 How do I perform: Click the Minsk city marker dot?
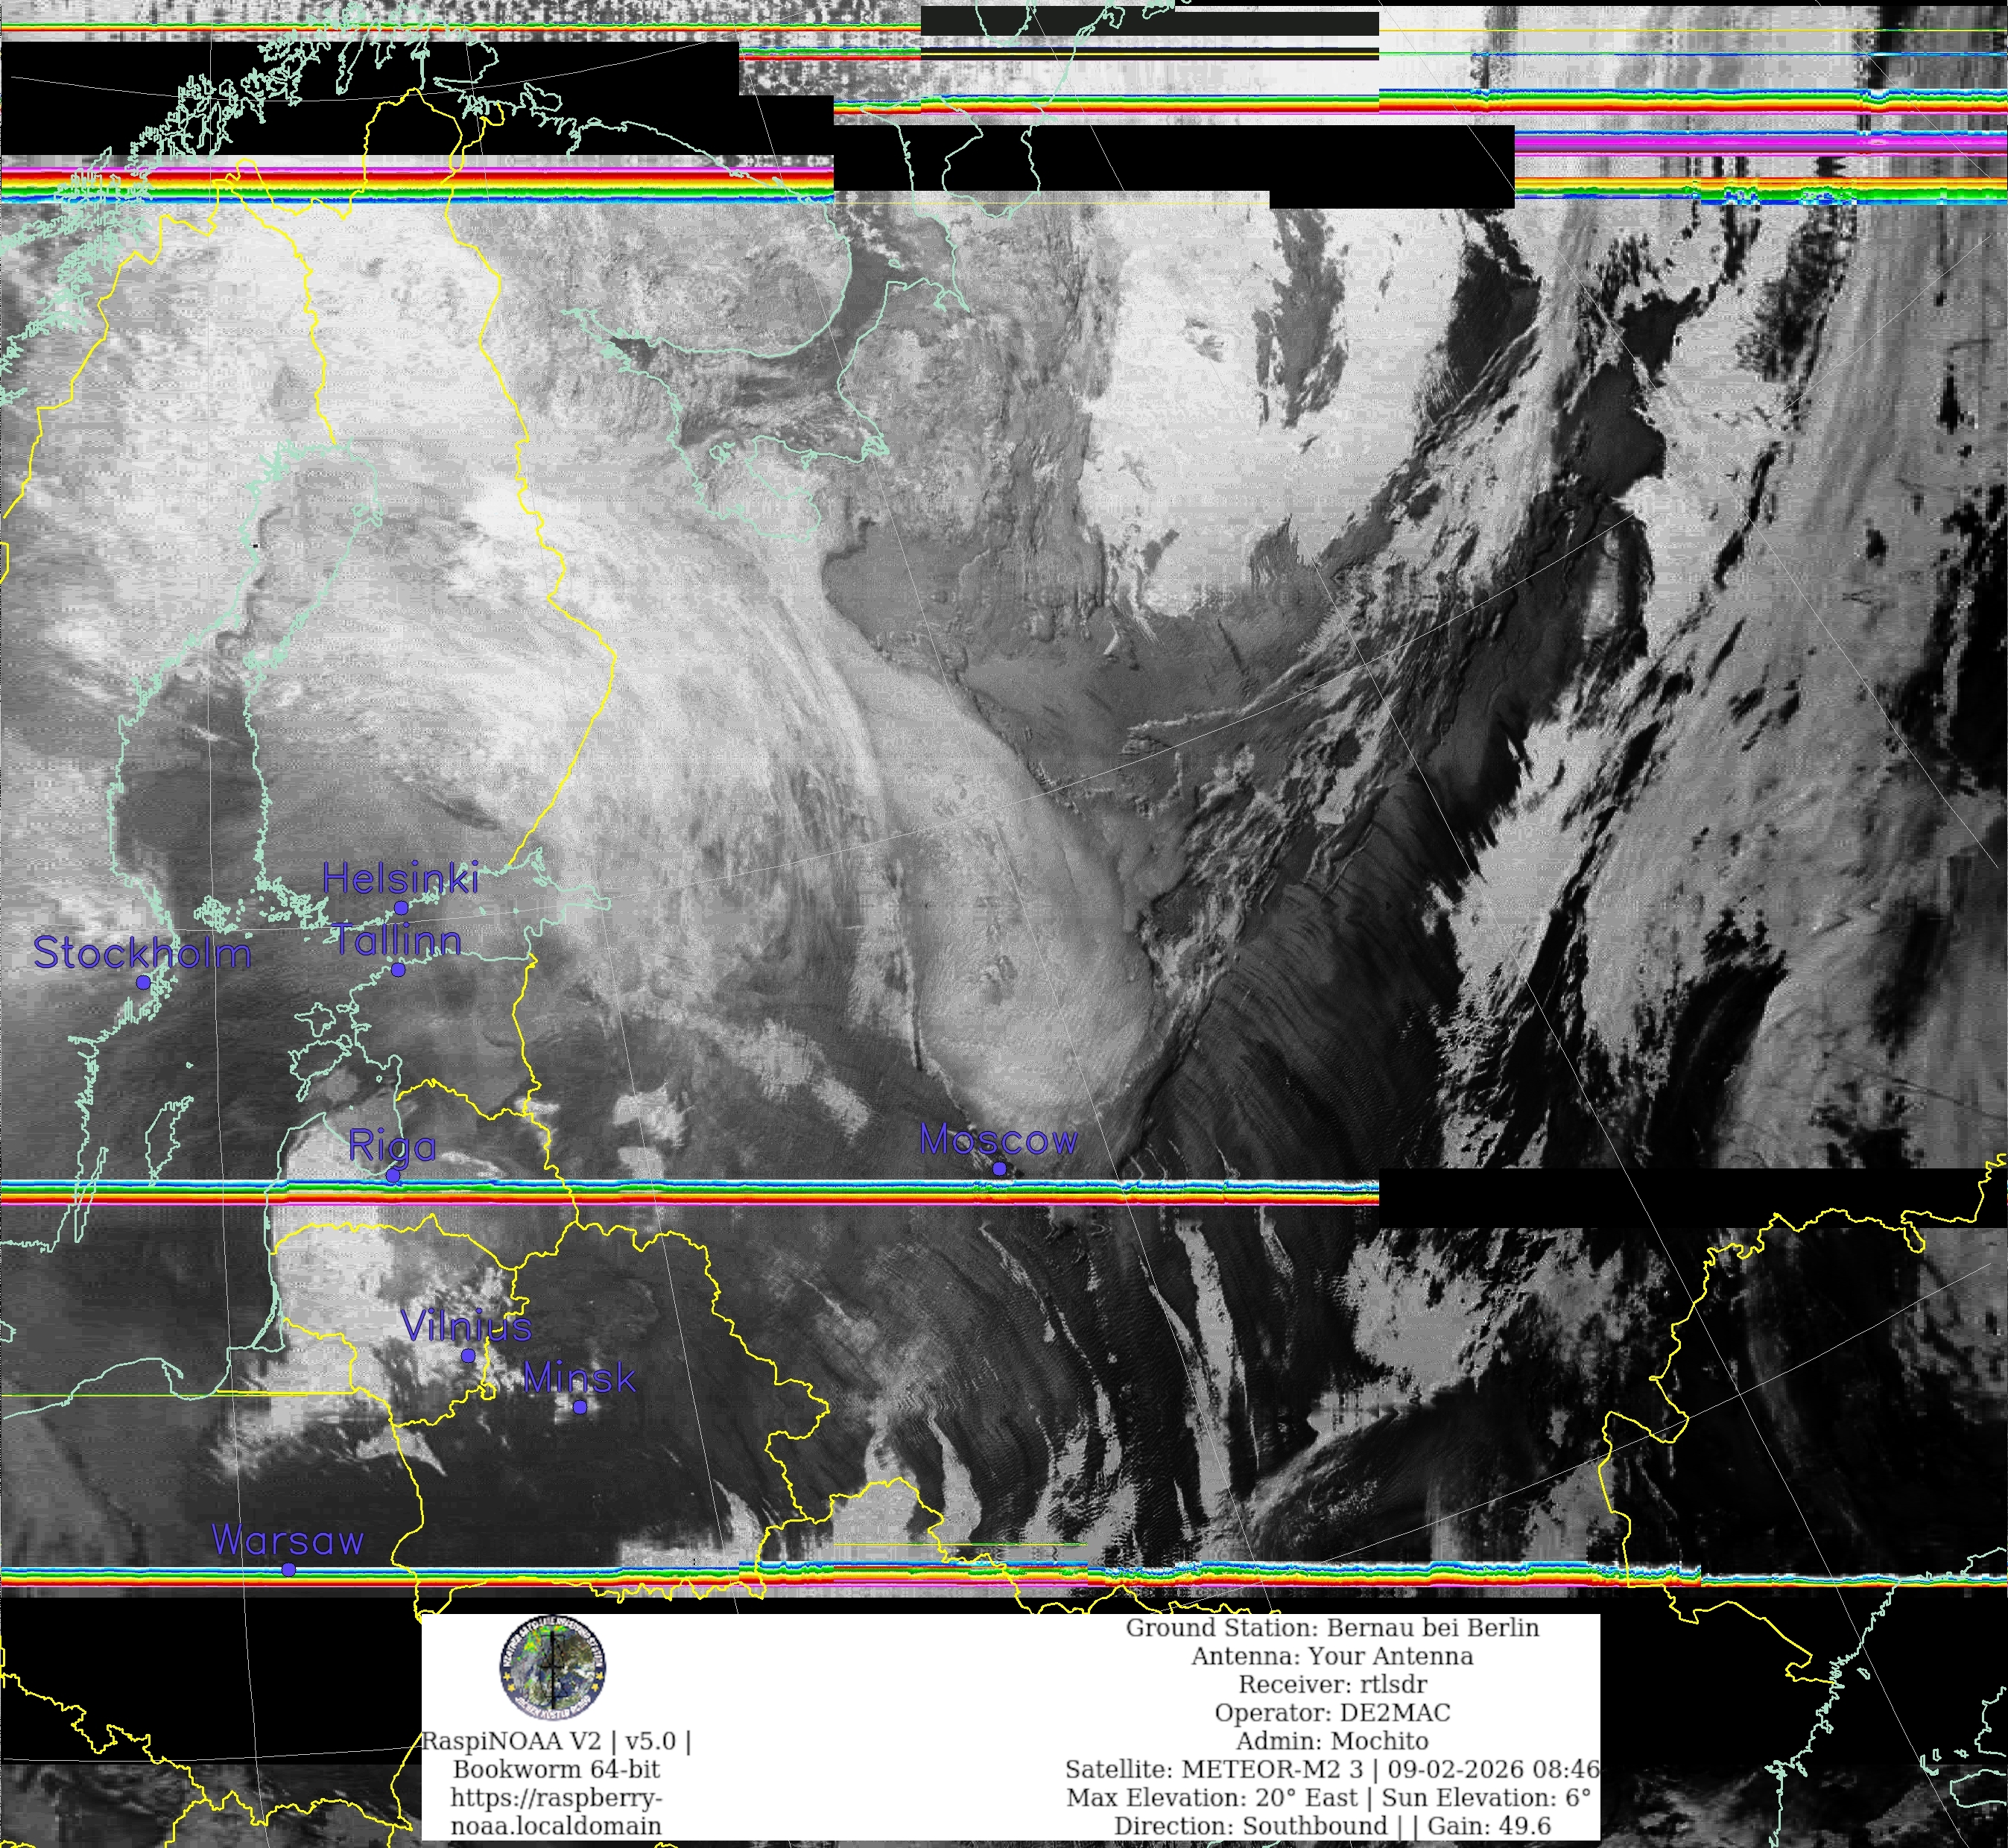point(580,1407)
